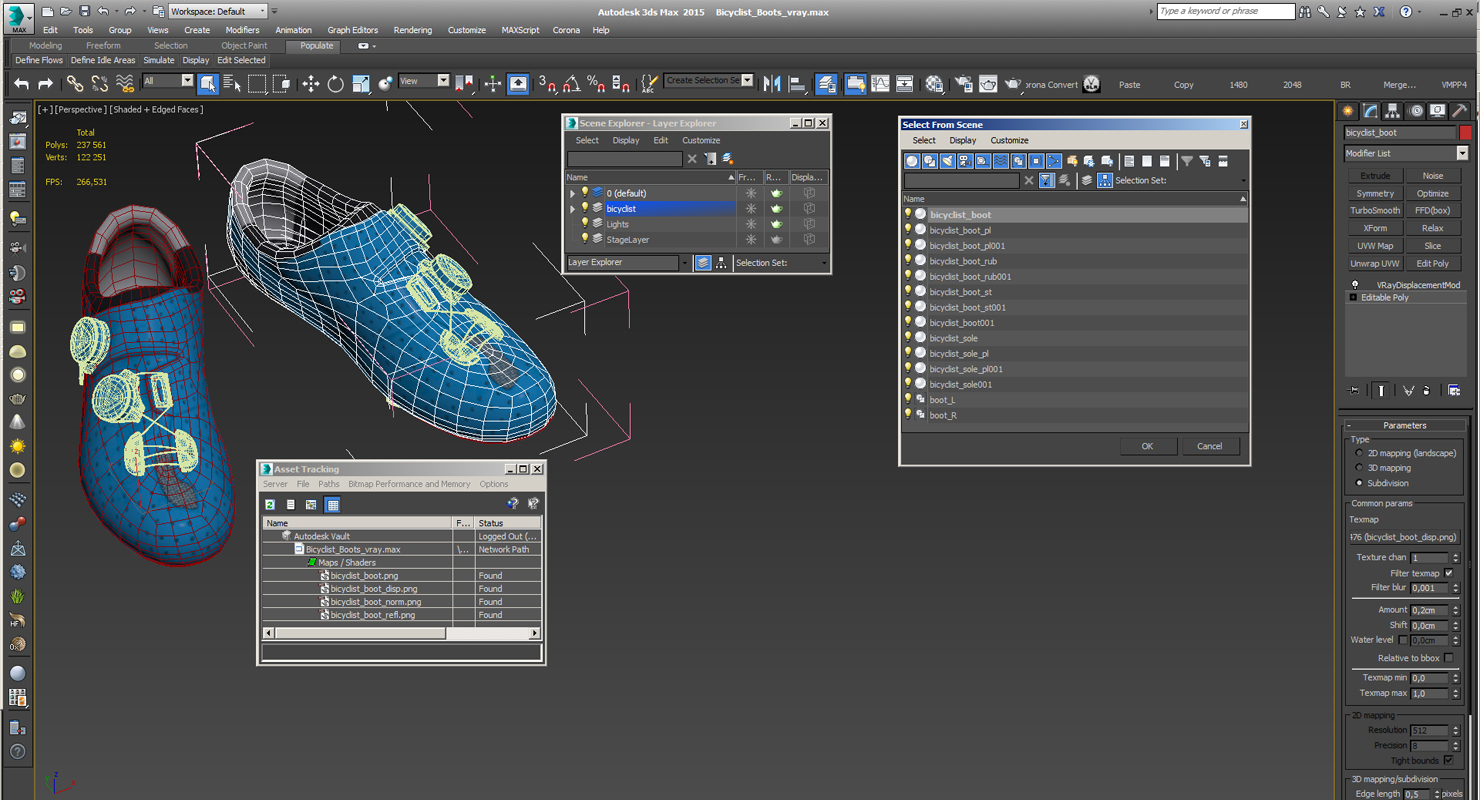This screenshot has width=1480, height=800.
Task: Click the Amount 0,2cm value field
Action: point(1429,610)
